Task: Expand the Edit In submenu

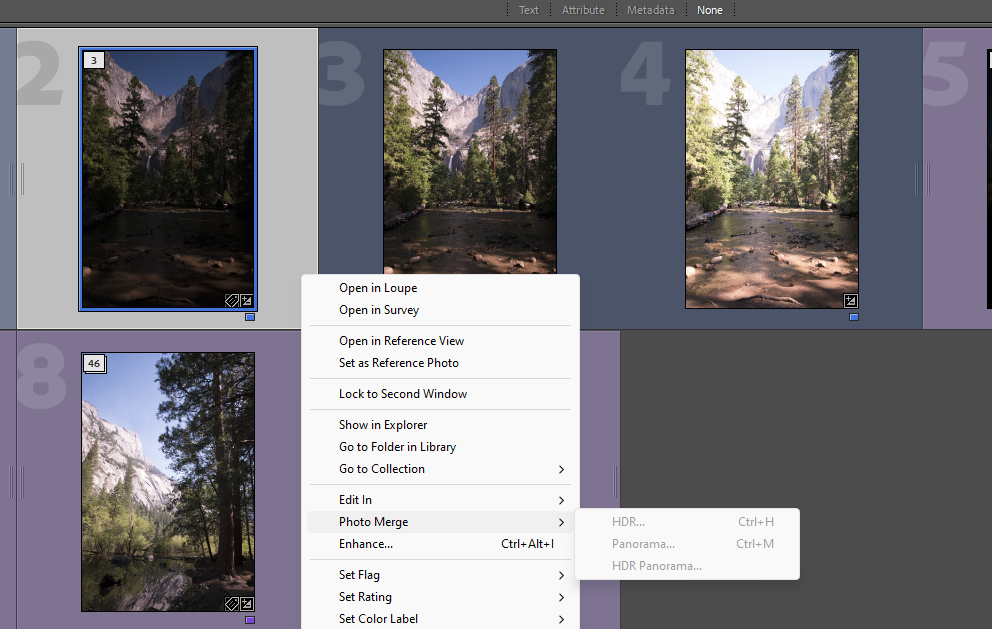Action: (x=440, y=501)
